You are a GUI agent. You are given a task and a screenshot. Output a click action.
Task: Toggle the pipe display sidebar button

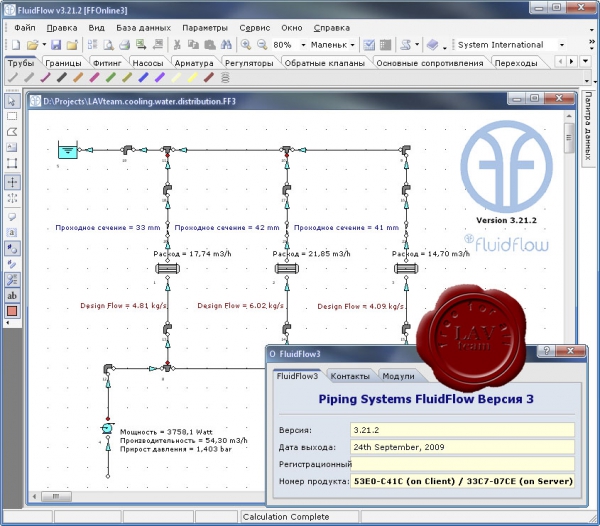[x=12, y=264]
